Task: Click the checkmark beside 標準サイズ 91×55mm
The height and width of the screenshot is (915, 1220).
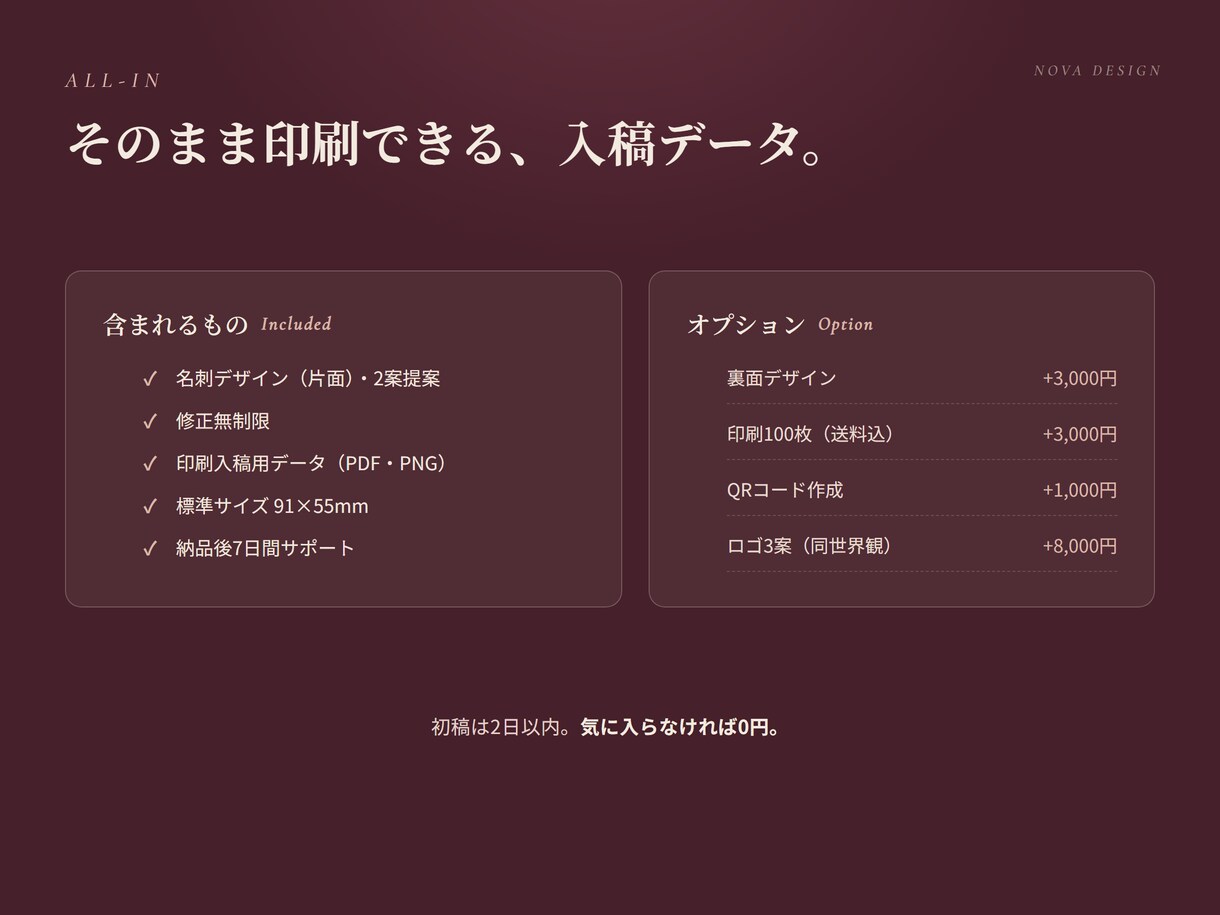Action: (x=150, y=506)
